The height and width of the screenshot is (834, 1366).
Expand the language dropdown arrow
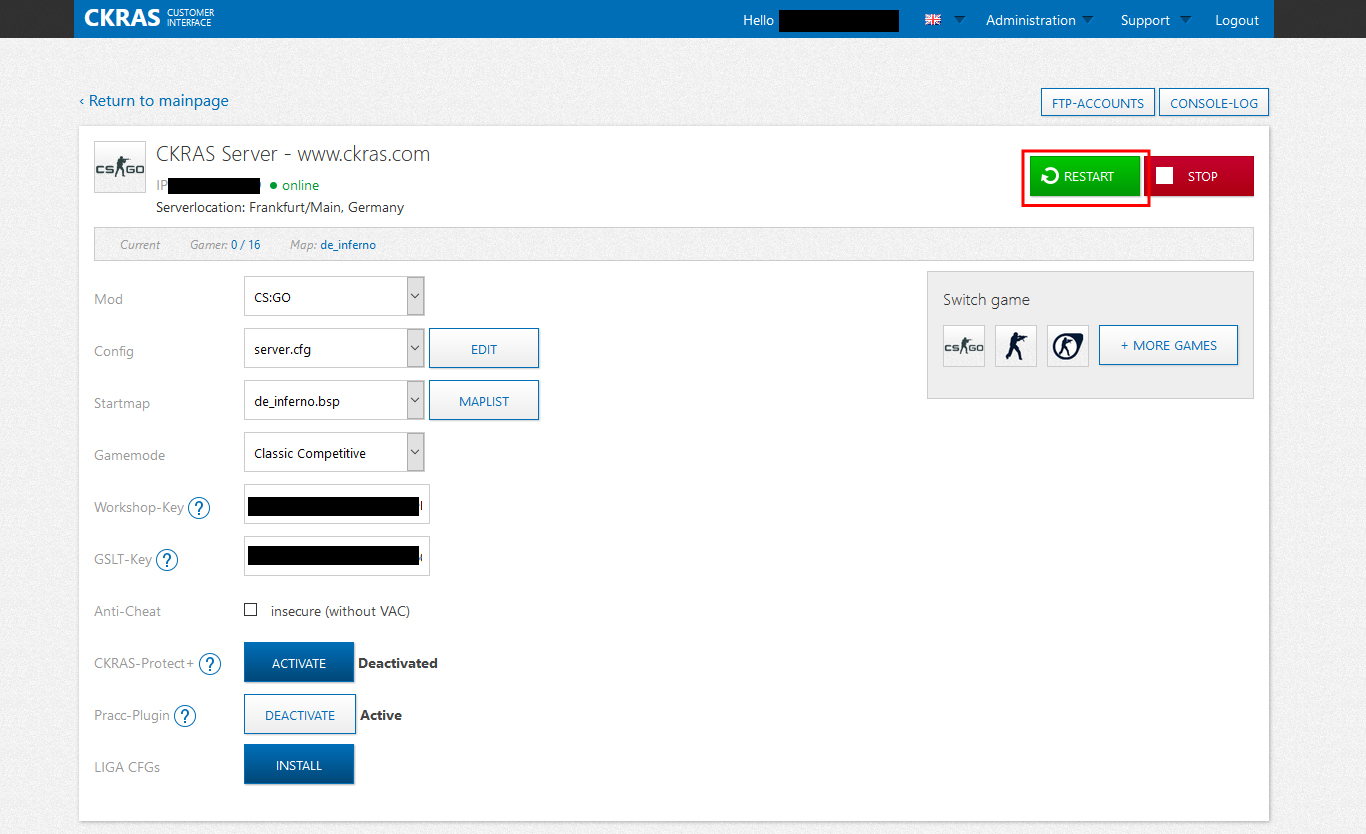[959, 19]
